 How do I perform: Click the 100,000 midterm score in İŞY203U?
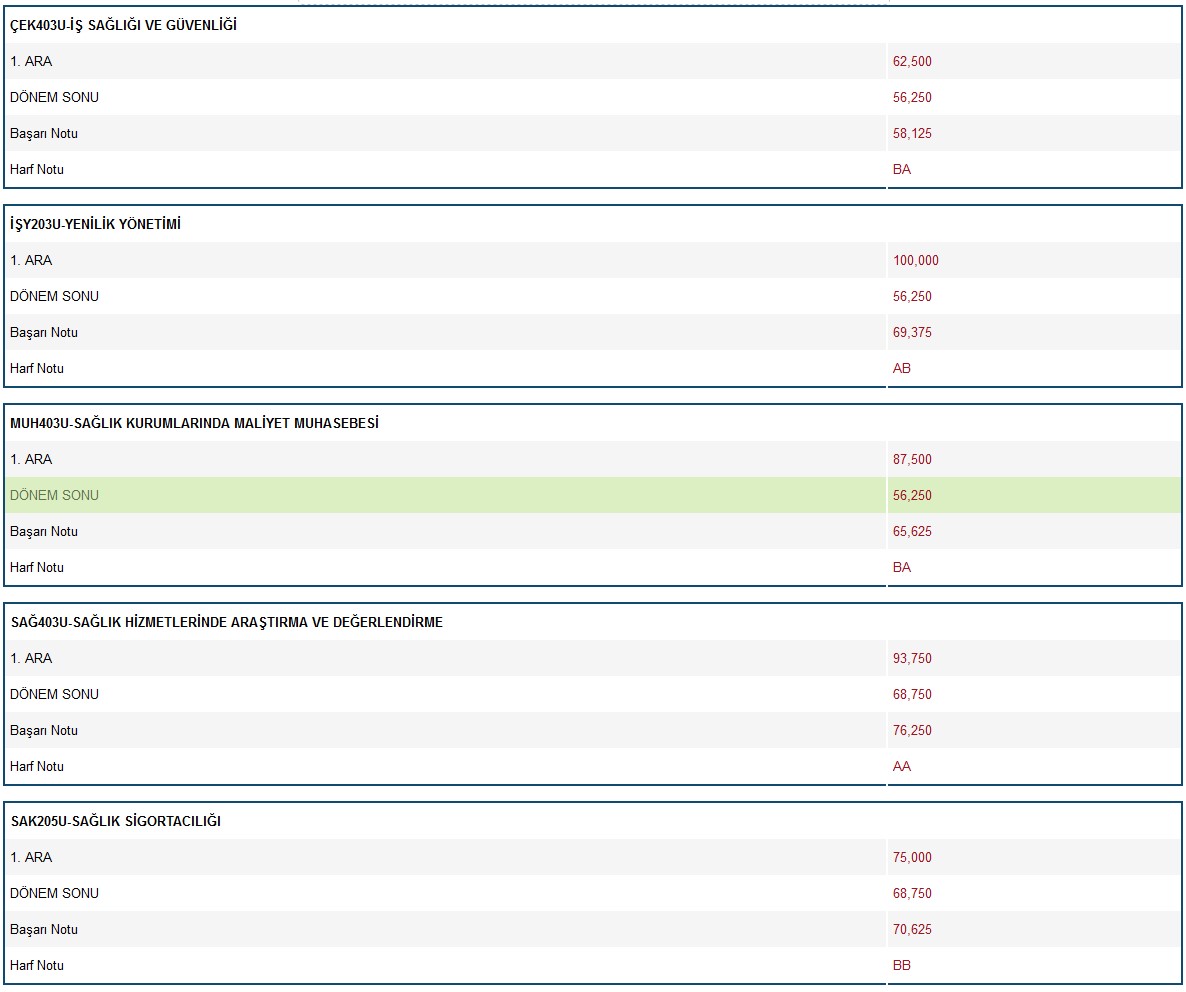(915, 260)
